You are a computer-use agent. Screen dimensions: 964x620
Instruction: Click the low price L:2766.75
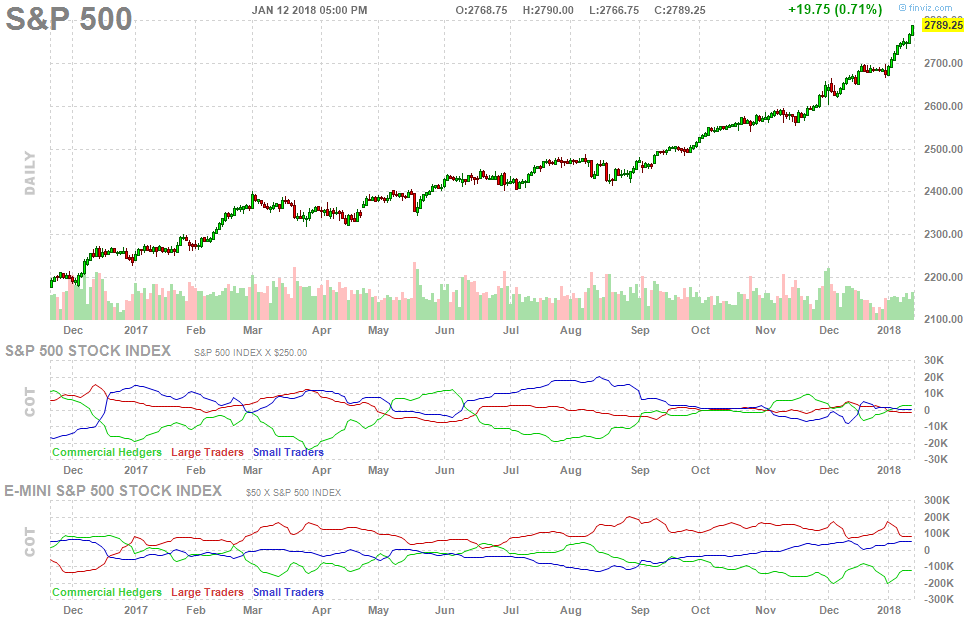614,10
